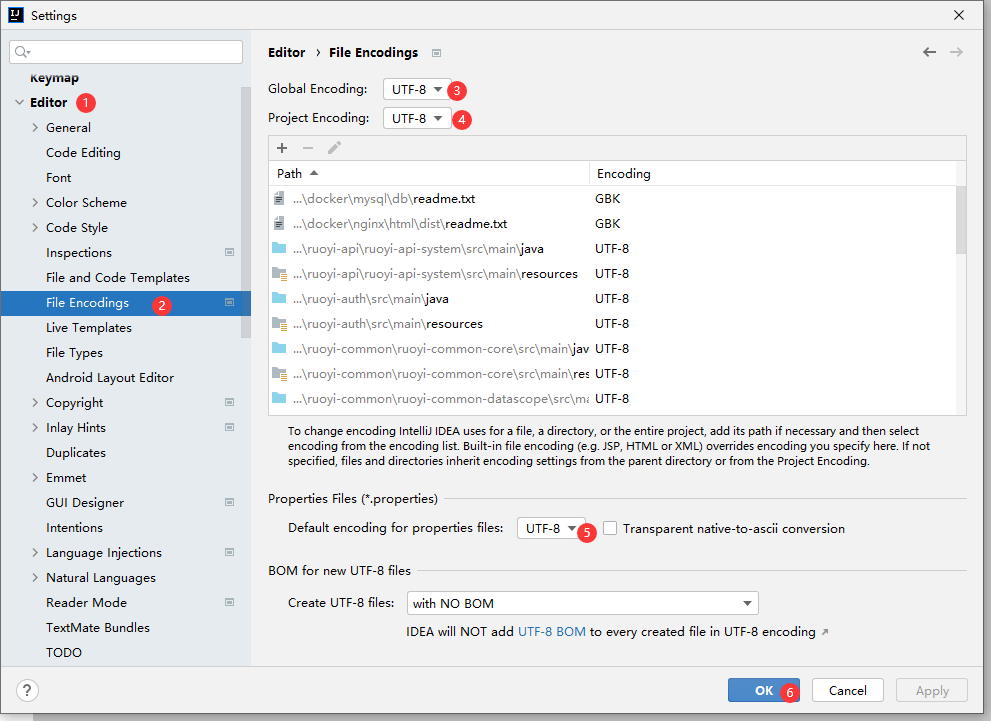Expand the Emmet node

click(35, 477)
